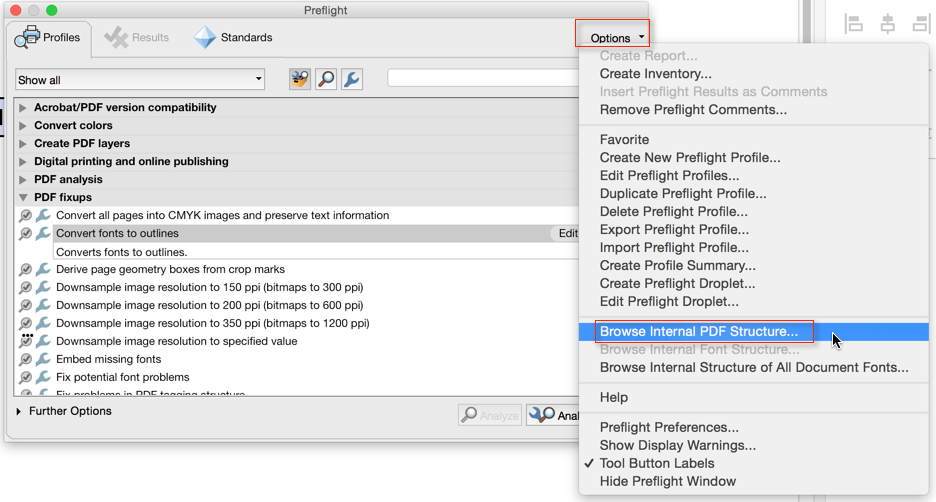The width and height of the screenshot is (936, 502).
Task: Click wrench icon of Downsample to 200 ppi
Action: pos(43,305)
